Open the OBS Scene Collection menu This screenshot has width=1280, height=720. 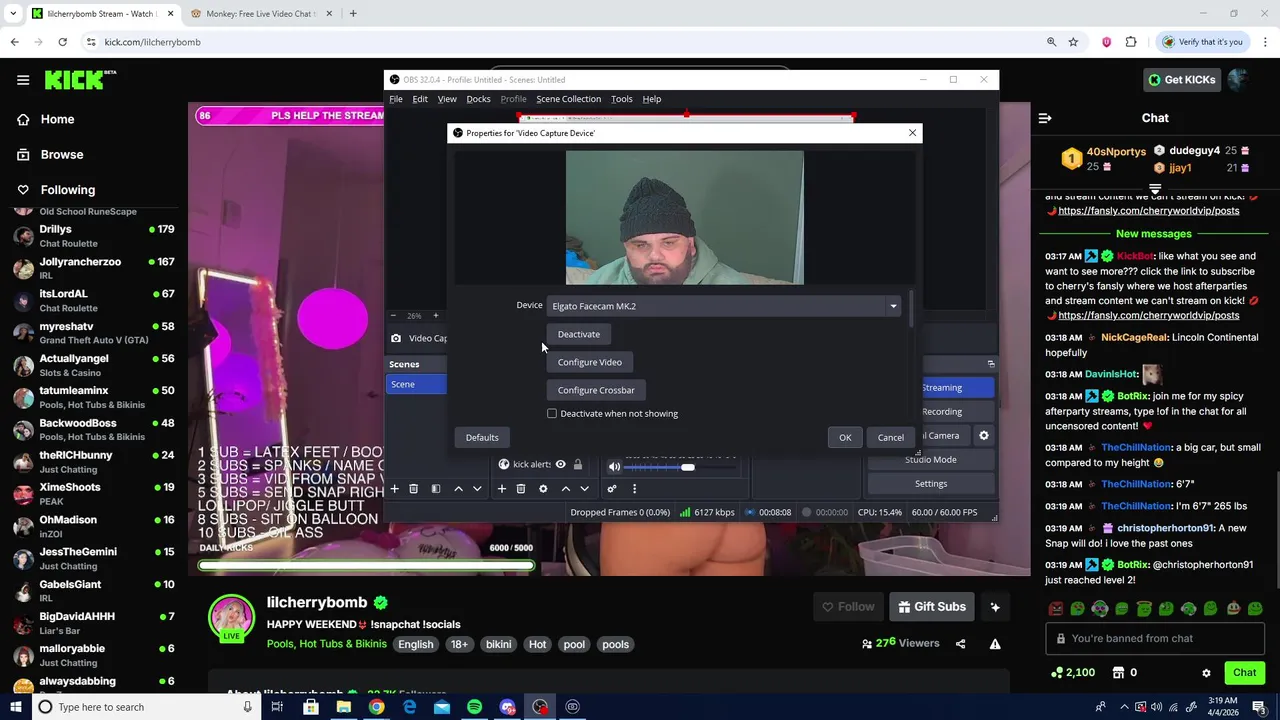[x=568, y=99]
